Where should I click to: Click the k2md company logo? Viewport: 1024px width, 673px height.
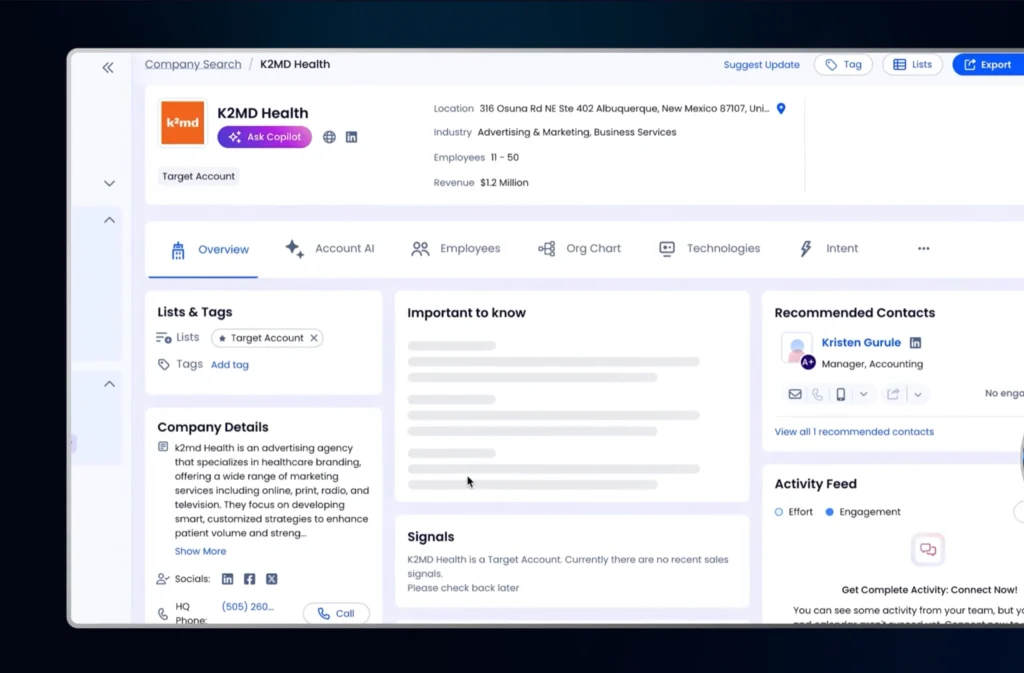tap(183, 123)
